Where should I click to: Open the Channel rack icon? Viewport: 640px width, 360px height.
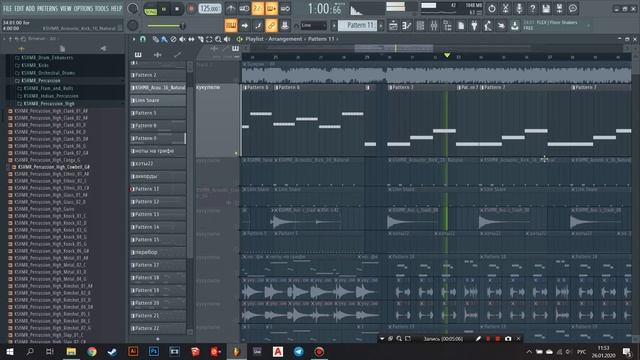[x=420, y=26]
